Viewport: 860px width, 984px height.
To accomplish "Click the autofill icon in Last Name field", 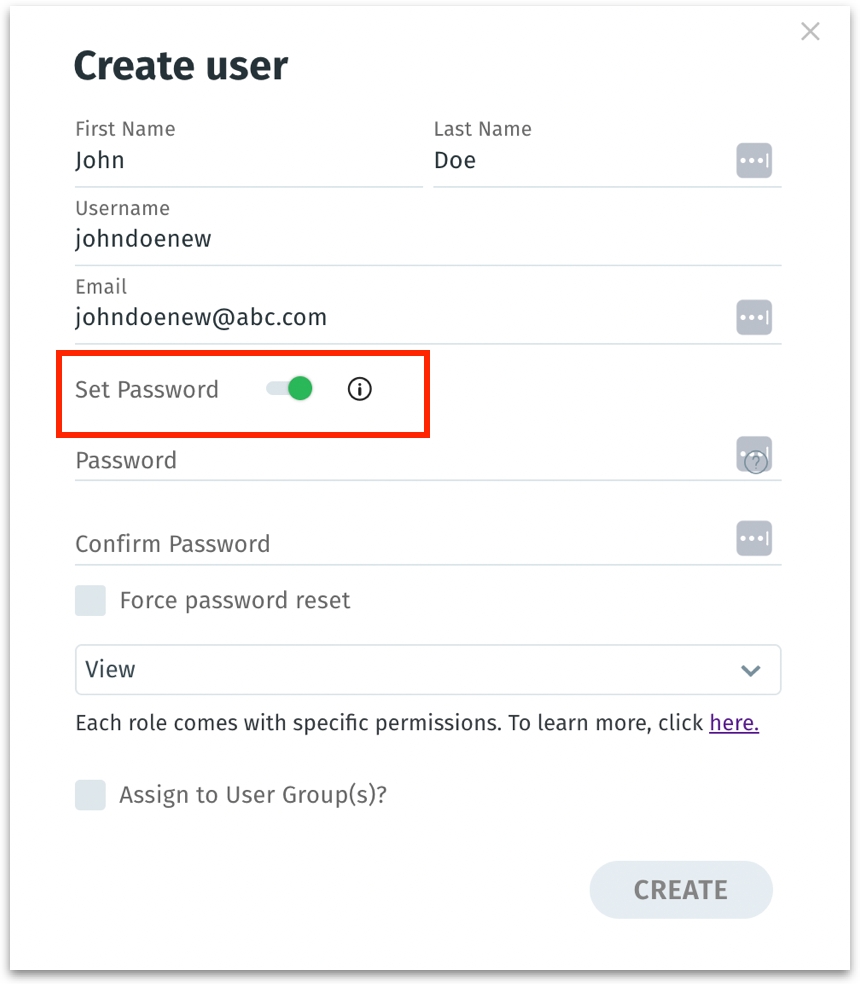I will pos(754,160).
